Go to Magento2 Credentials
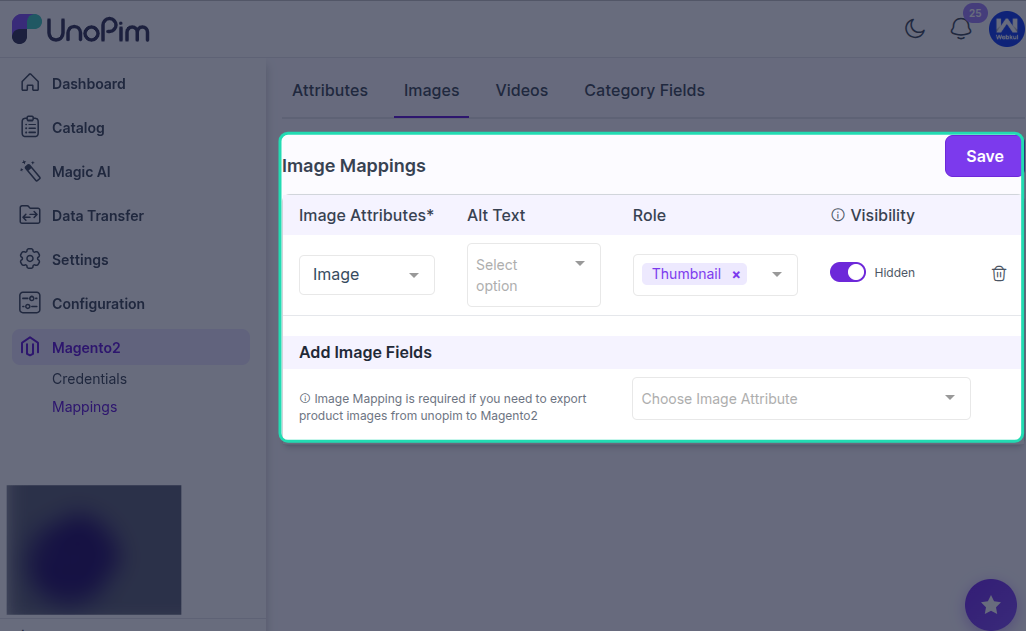Viewport: 1026px width, 631px height. click(x=89, y=378)
